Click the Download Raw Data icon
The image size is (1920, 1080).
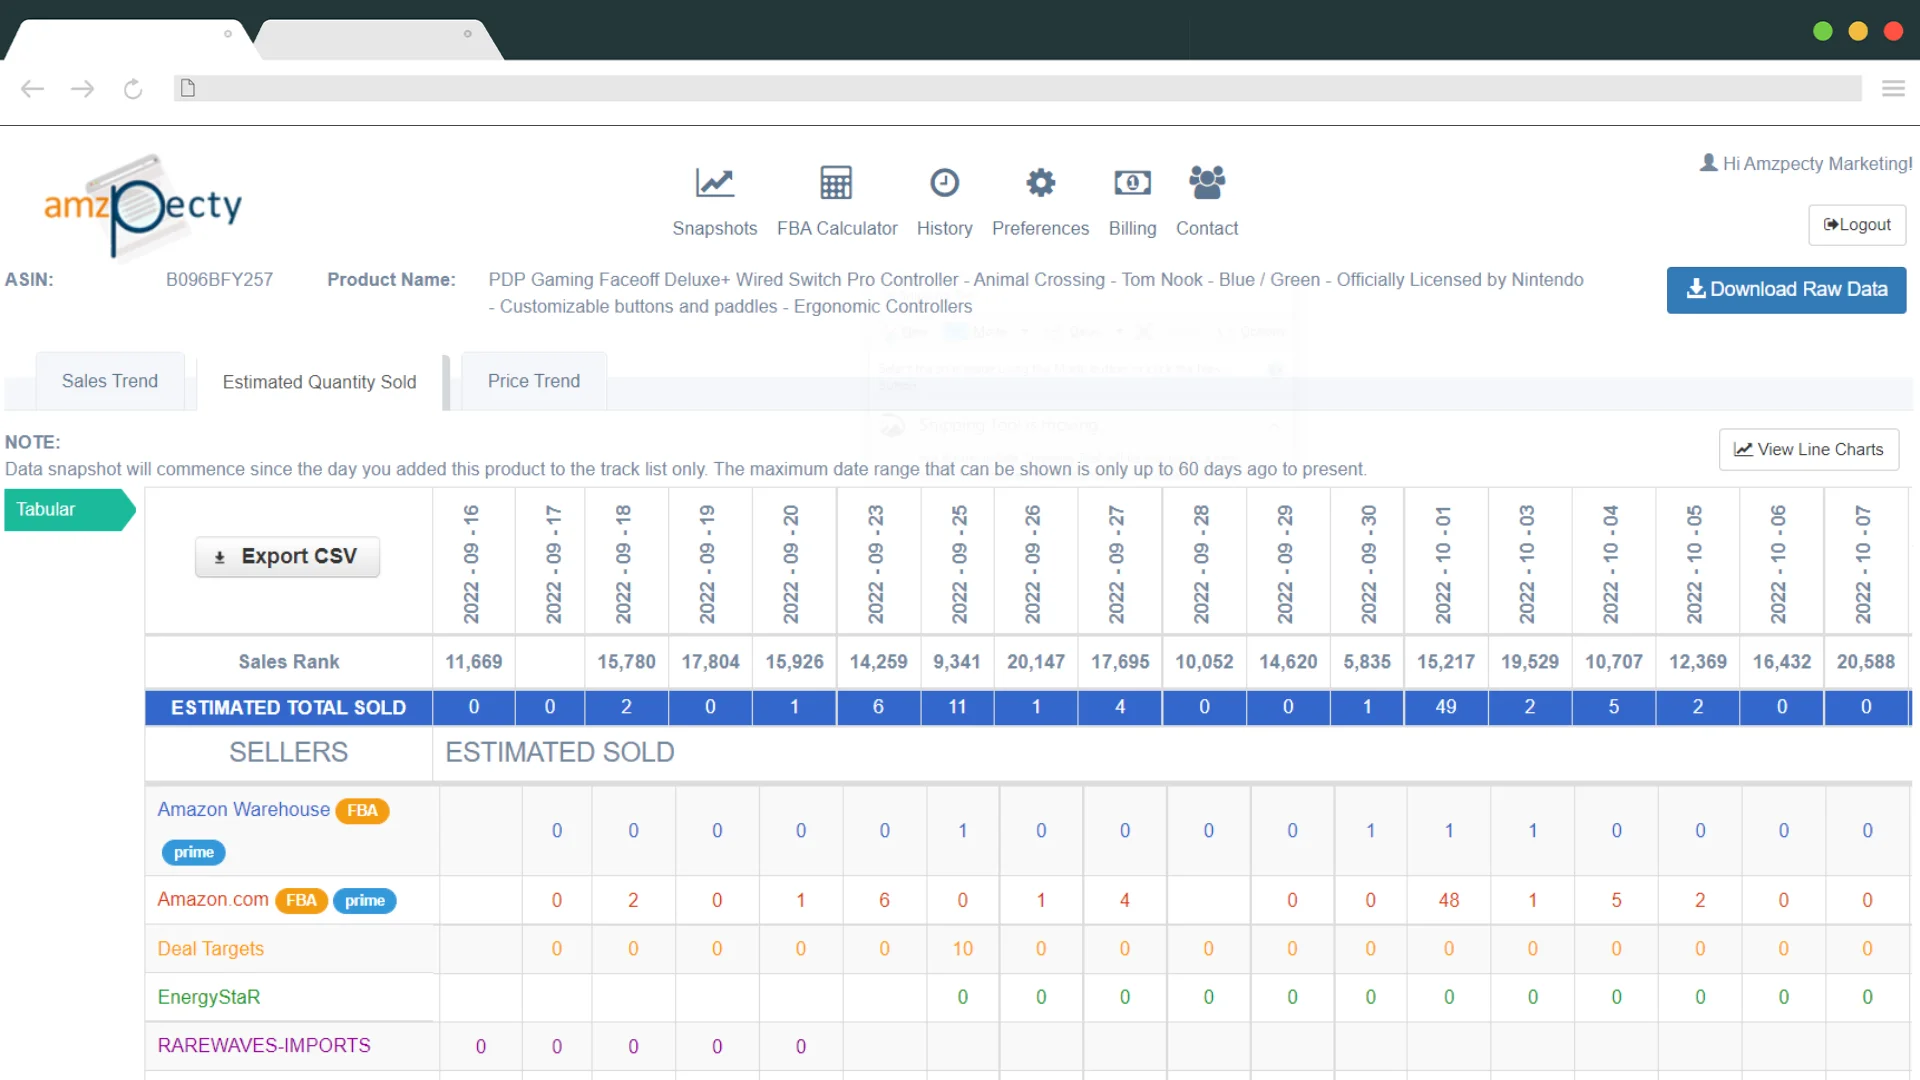pos(1697,287)
